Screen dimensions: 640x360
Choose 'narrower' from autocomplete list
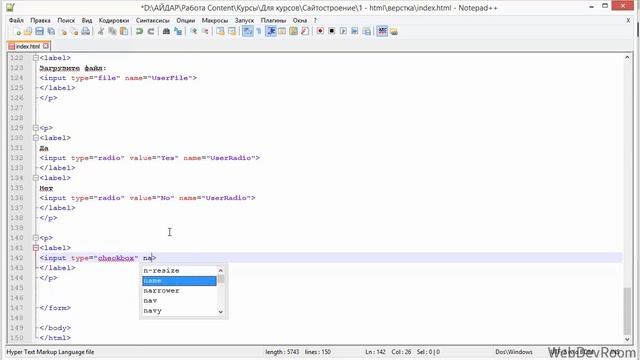pyautogui.click(x=179, y=291)
